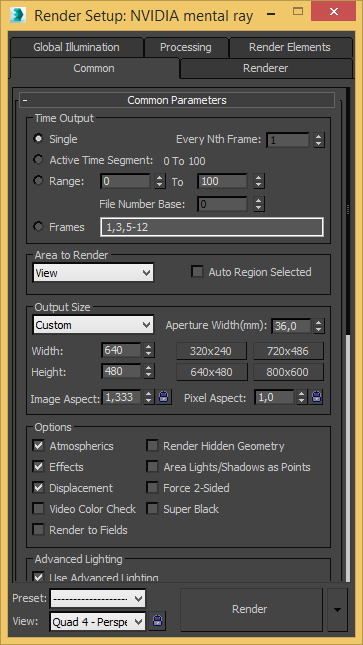The image size is (363, 645).
Task: Toggle the Image Aspect lock icon
Action: pyautogui.click(x=163, y=397)
